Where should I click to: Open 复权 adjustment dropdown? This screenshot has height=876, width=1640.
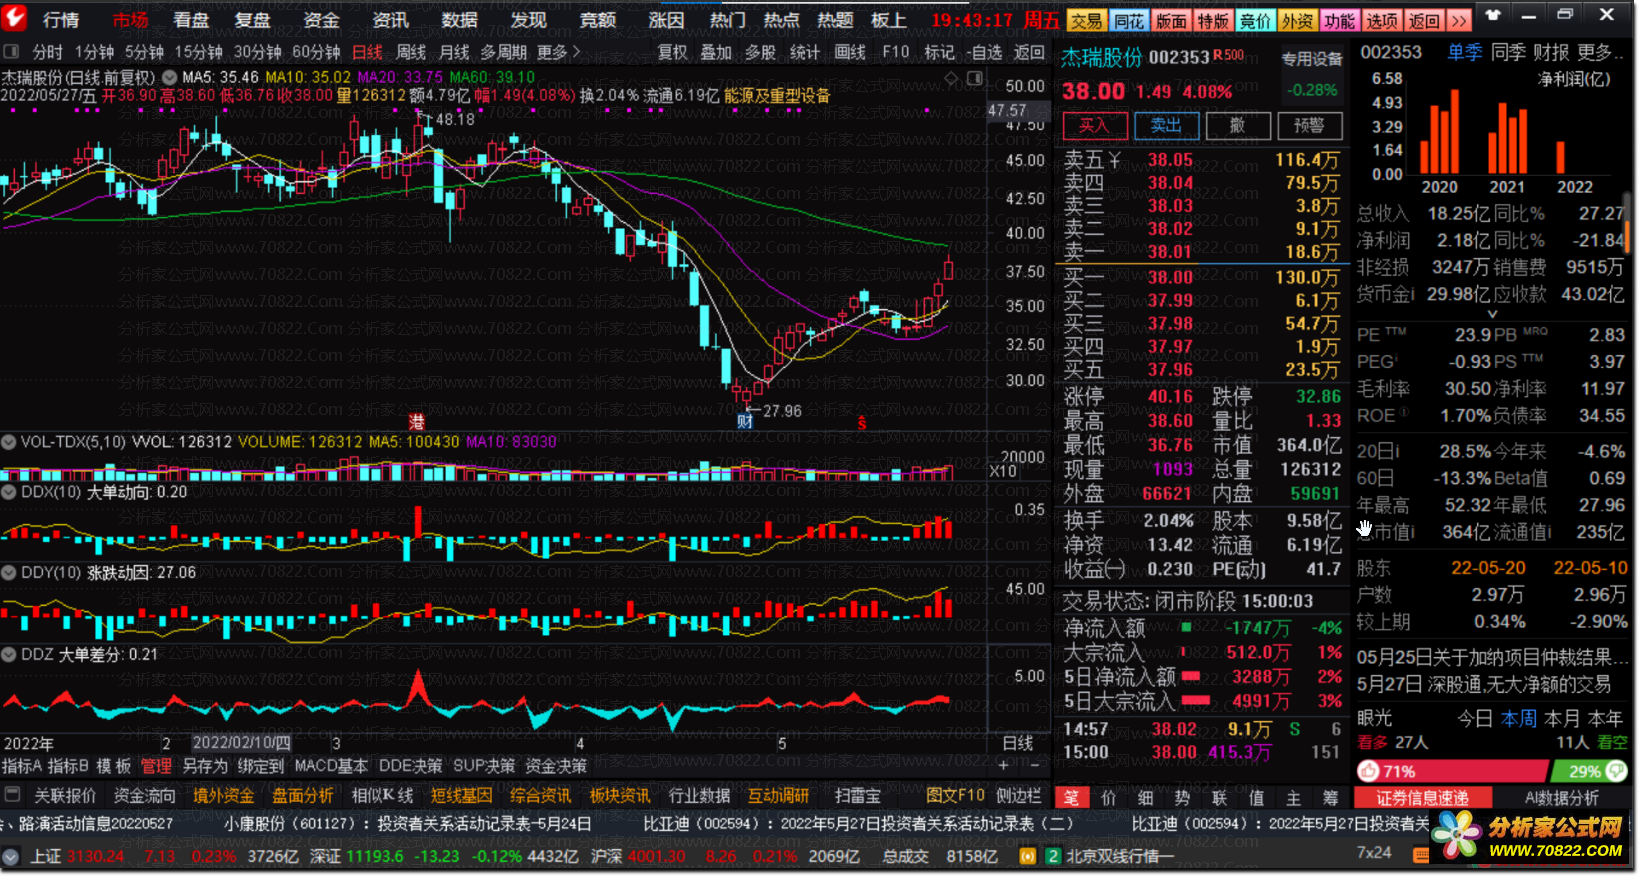pyautogui.click(x=672, y=52)
